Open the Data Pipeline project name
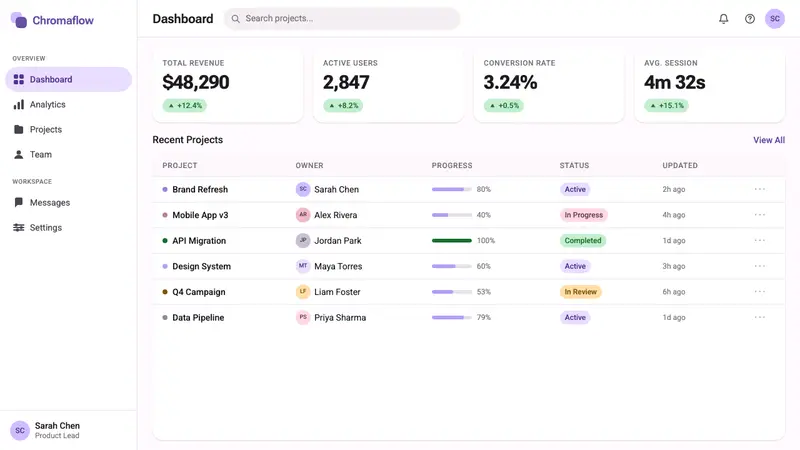This screenshot has height=450, width=800. 198,317
